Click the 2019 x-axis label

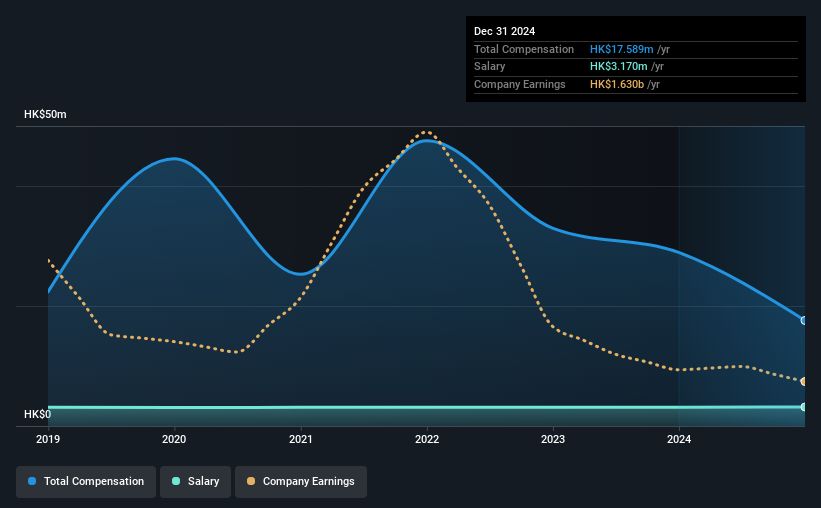[48, 439]
